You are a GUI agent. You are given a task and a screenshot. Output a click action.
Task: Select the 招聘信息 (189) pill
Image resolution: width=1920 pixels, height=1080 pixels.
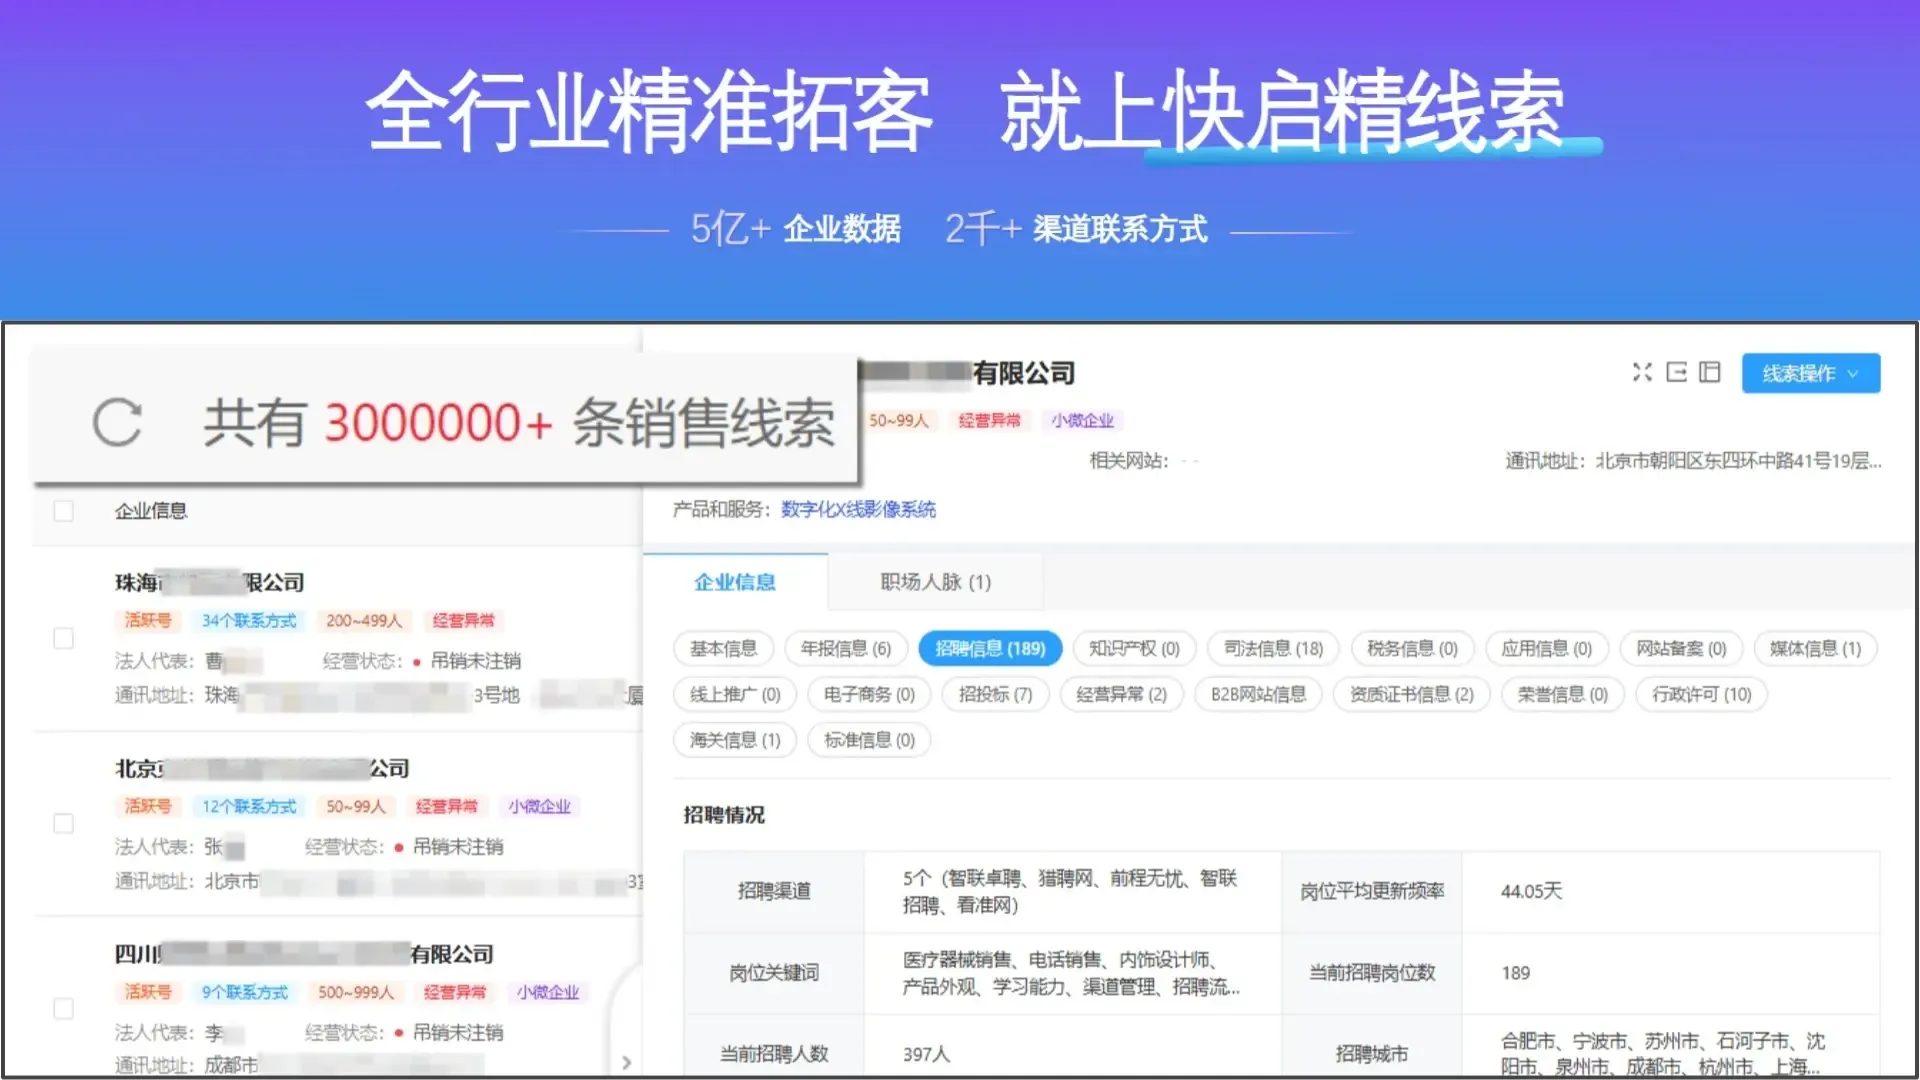(x=990, y=649)
